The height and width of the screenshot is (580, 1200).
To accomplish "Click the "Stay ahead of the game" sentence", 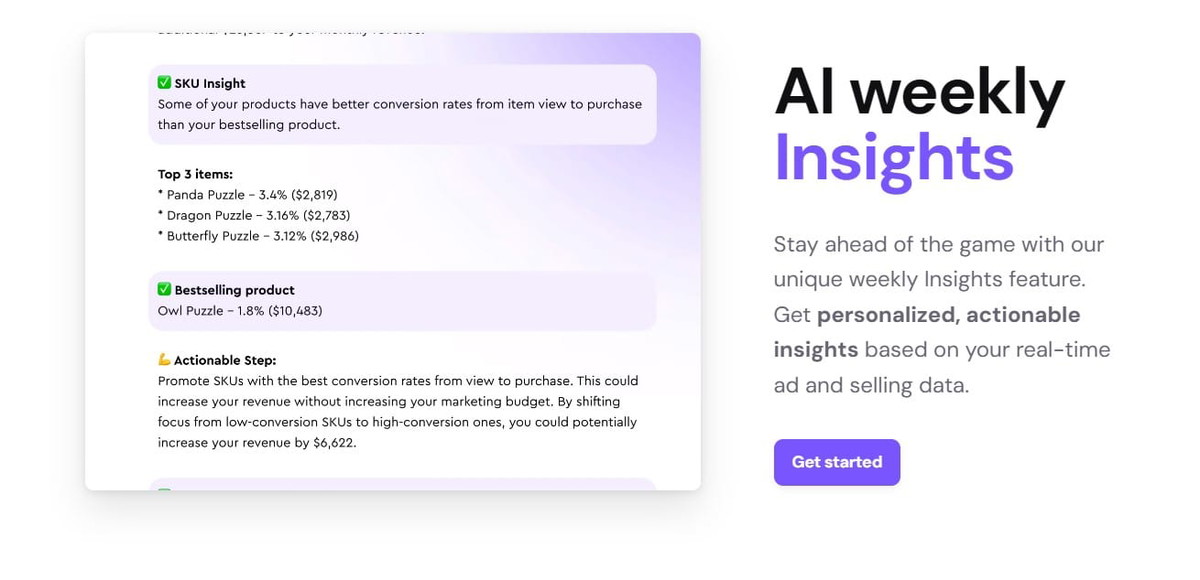I will click(x=938, y=245).
